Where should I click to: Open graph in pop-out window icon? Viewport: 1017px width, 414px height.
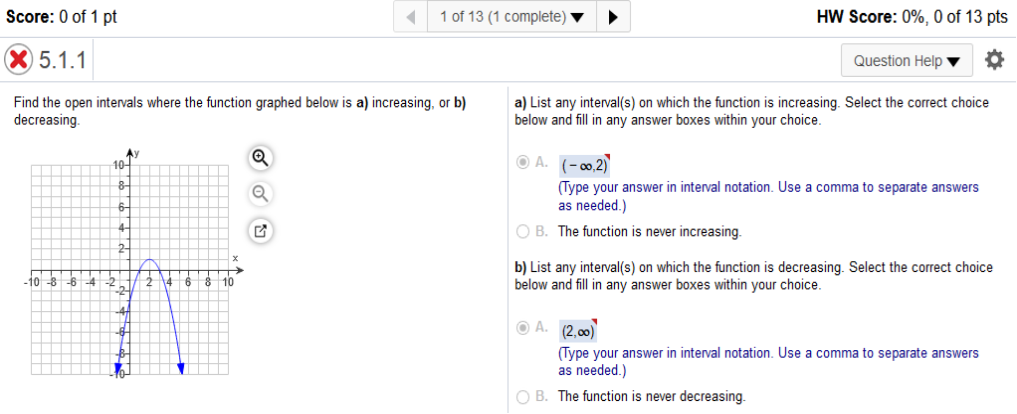[261, 230]
